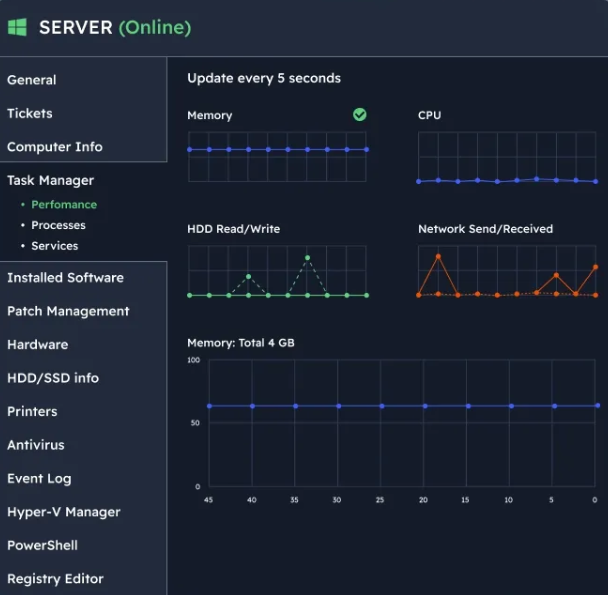Open Hyper-V Manager
Image resolution: width=608 pixels, height=595 pixels.
click(x=64, y=512)
